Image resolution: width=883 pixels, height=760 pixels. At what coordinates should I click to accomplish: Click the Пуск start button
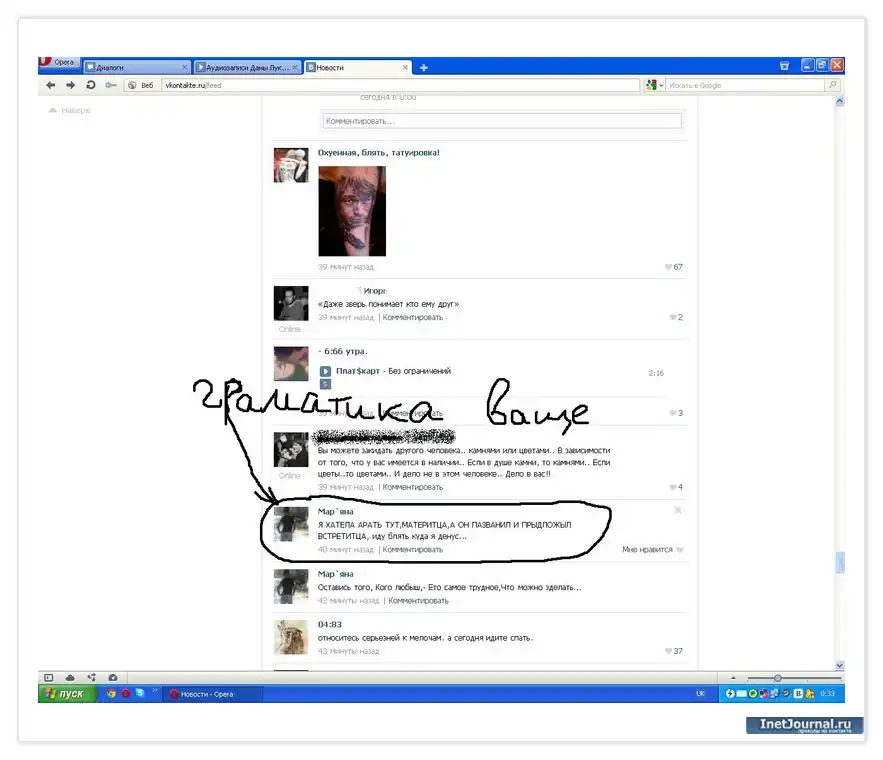coord(67,693)
